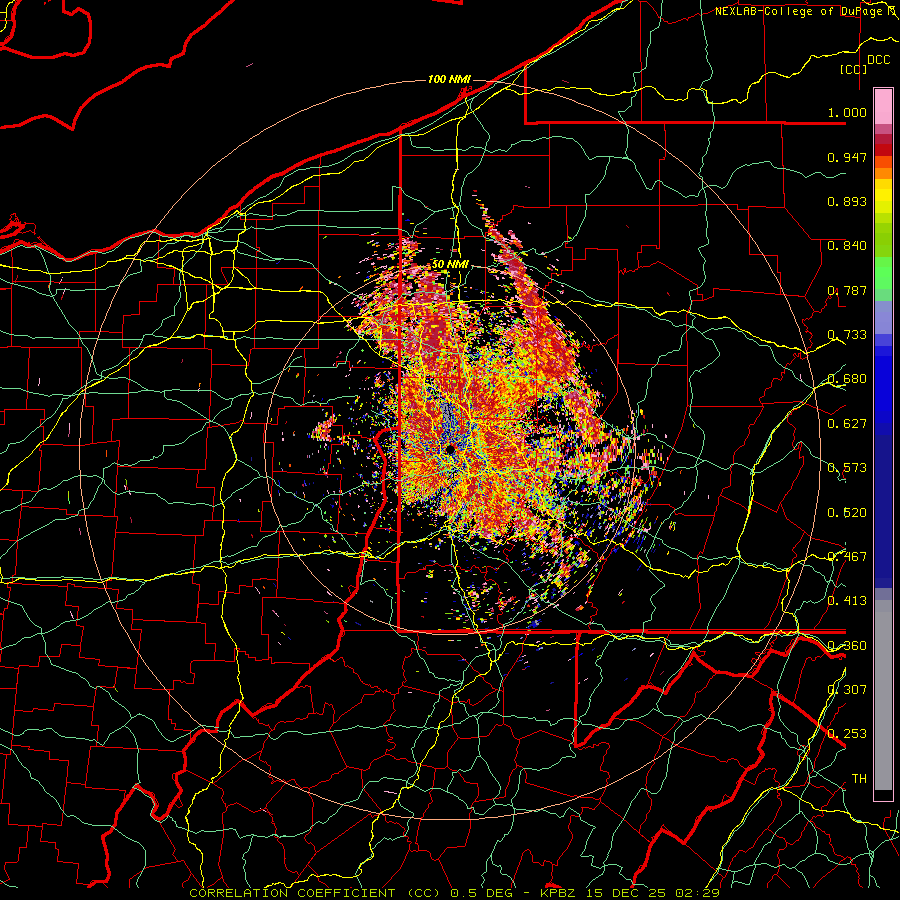Image resolution: width=900 pixels, height=900 pixels.
Task: Select the 0.467 scale value
Action: tap(847, 557)
